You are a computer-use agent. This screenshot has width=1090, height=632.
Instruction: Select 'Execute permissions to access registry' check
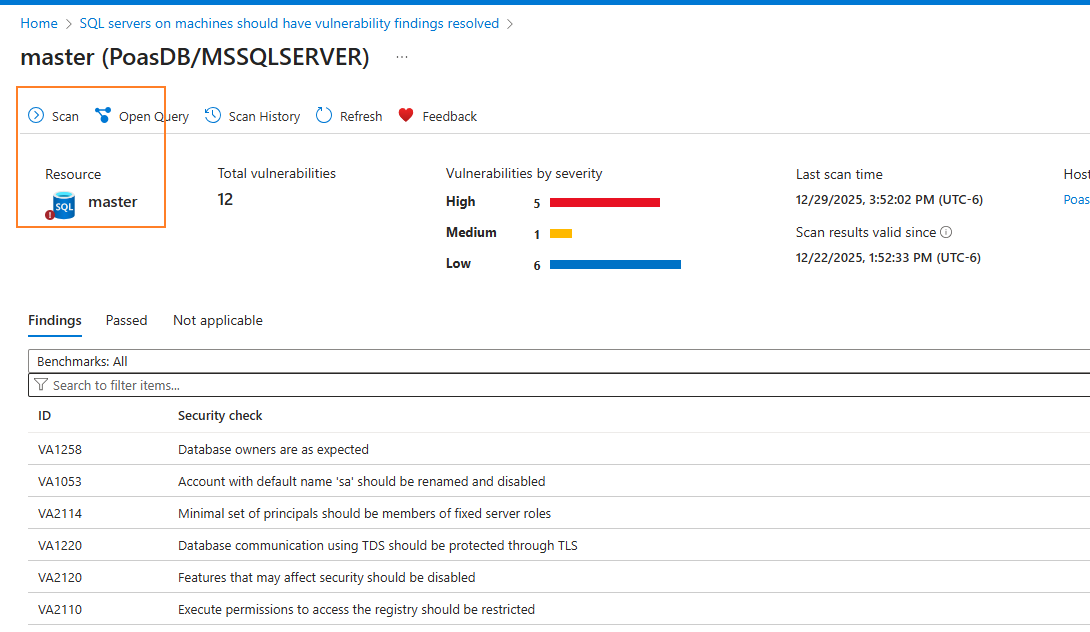pyautogui.click(x=357, y=610)
